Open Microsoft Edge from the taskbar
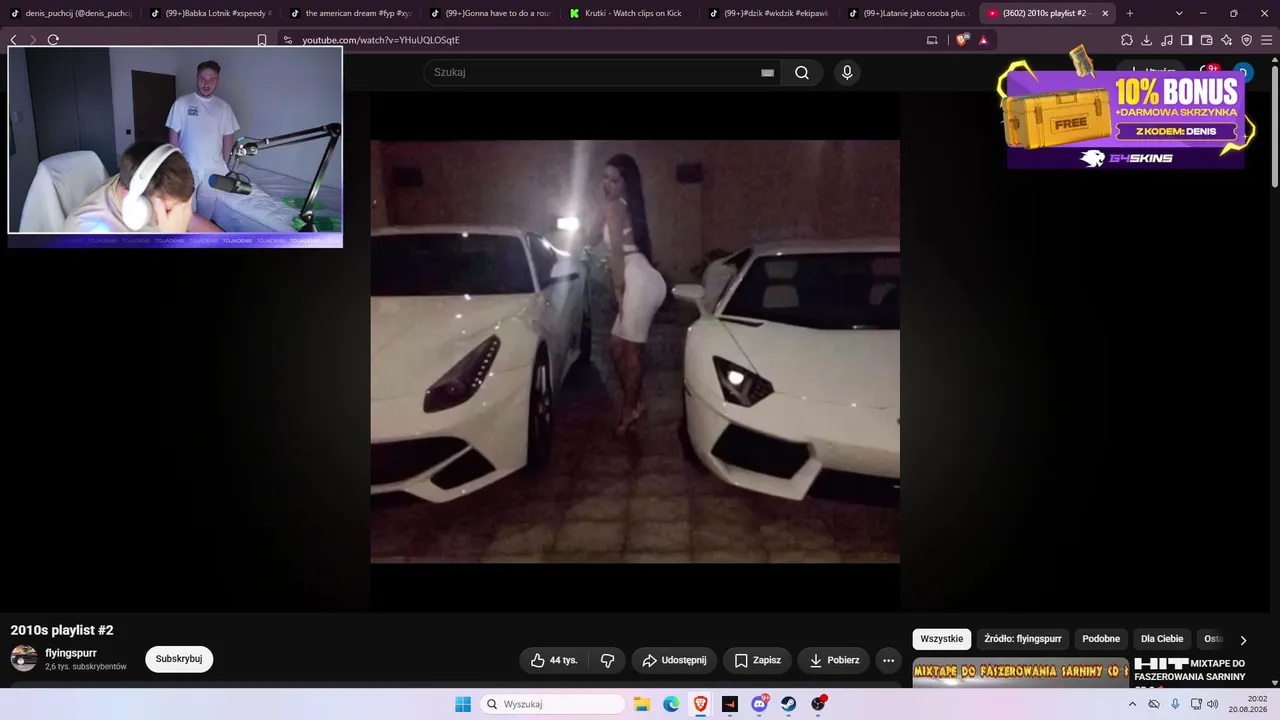 (671, 704)
